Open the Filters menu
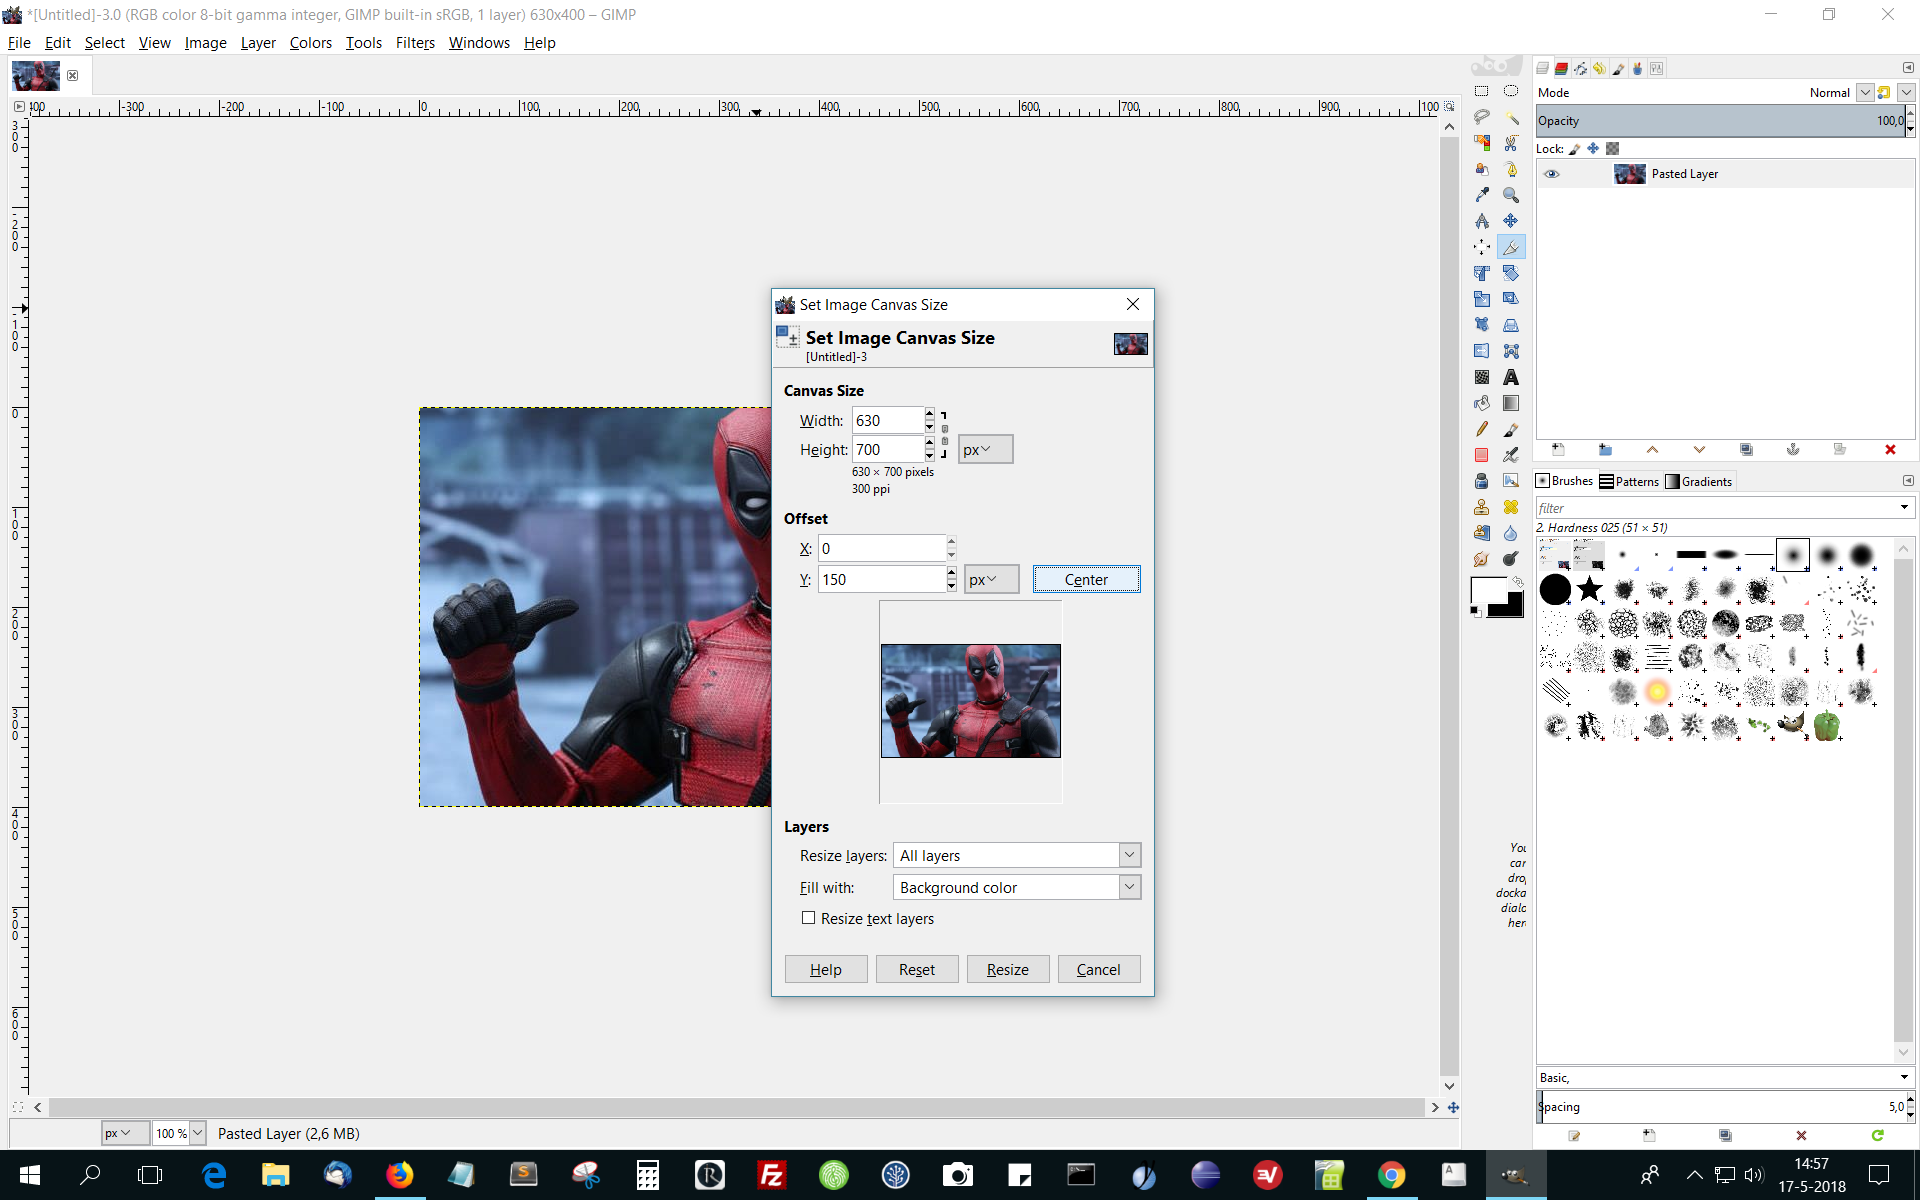Image resolution: width=1920 pixels, height=1200 pixels. pos(415,42)
